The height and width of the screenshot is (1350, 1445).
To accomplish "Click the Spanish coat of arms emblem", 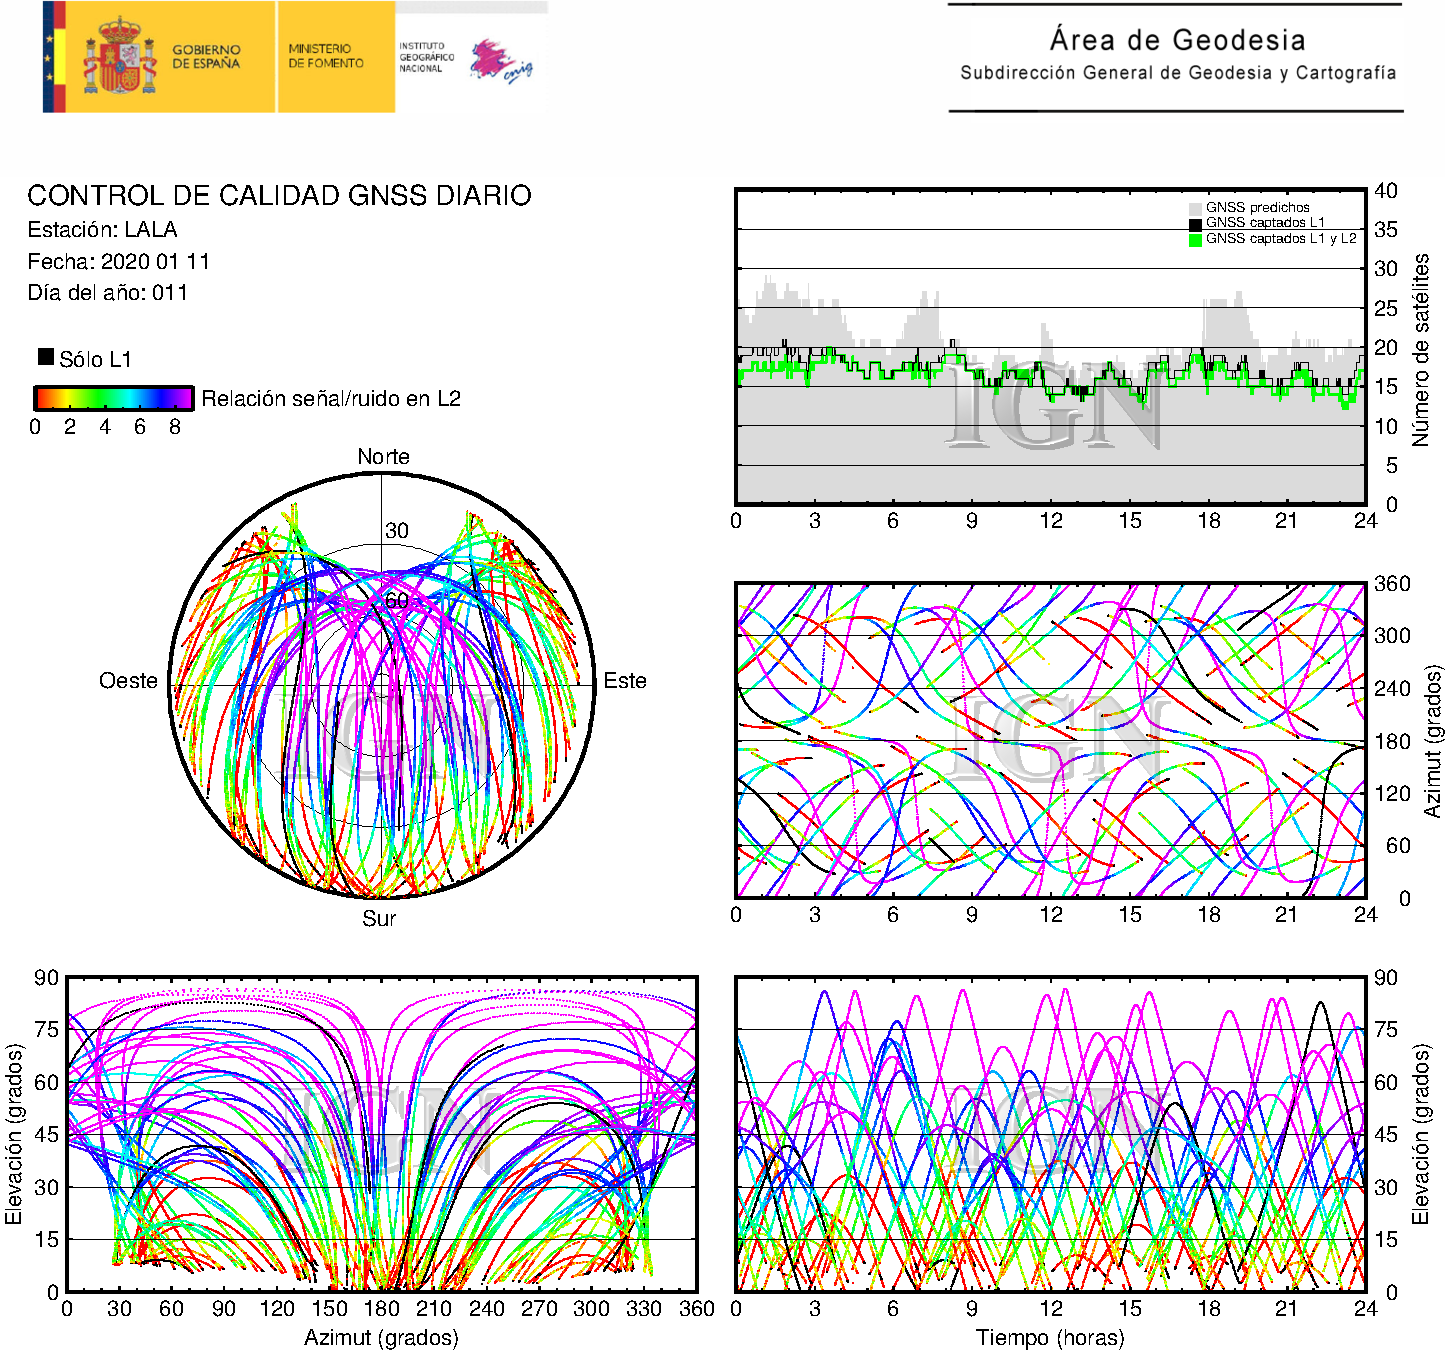I will pyautogui.click(x=119, y=58).
